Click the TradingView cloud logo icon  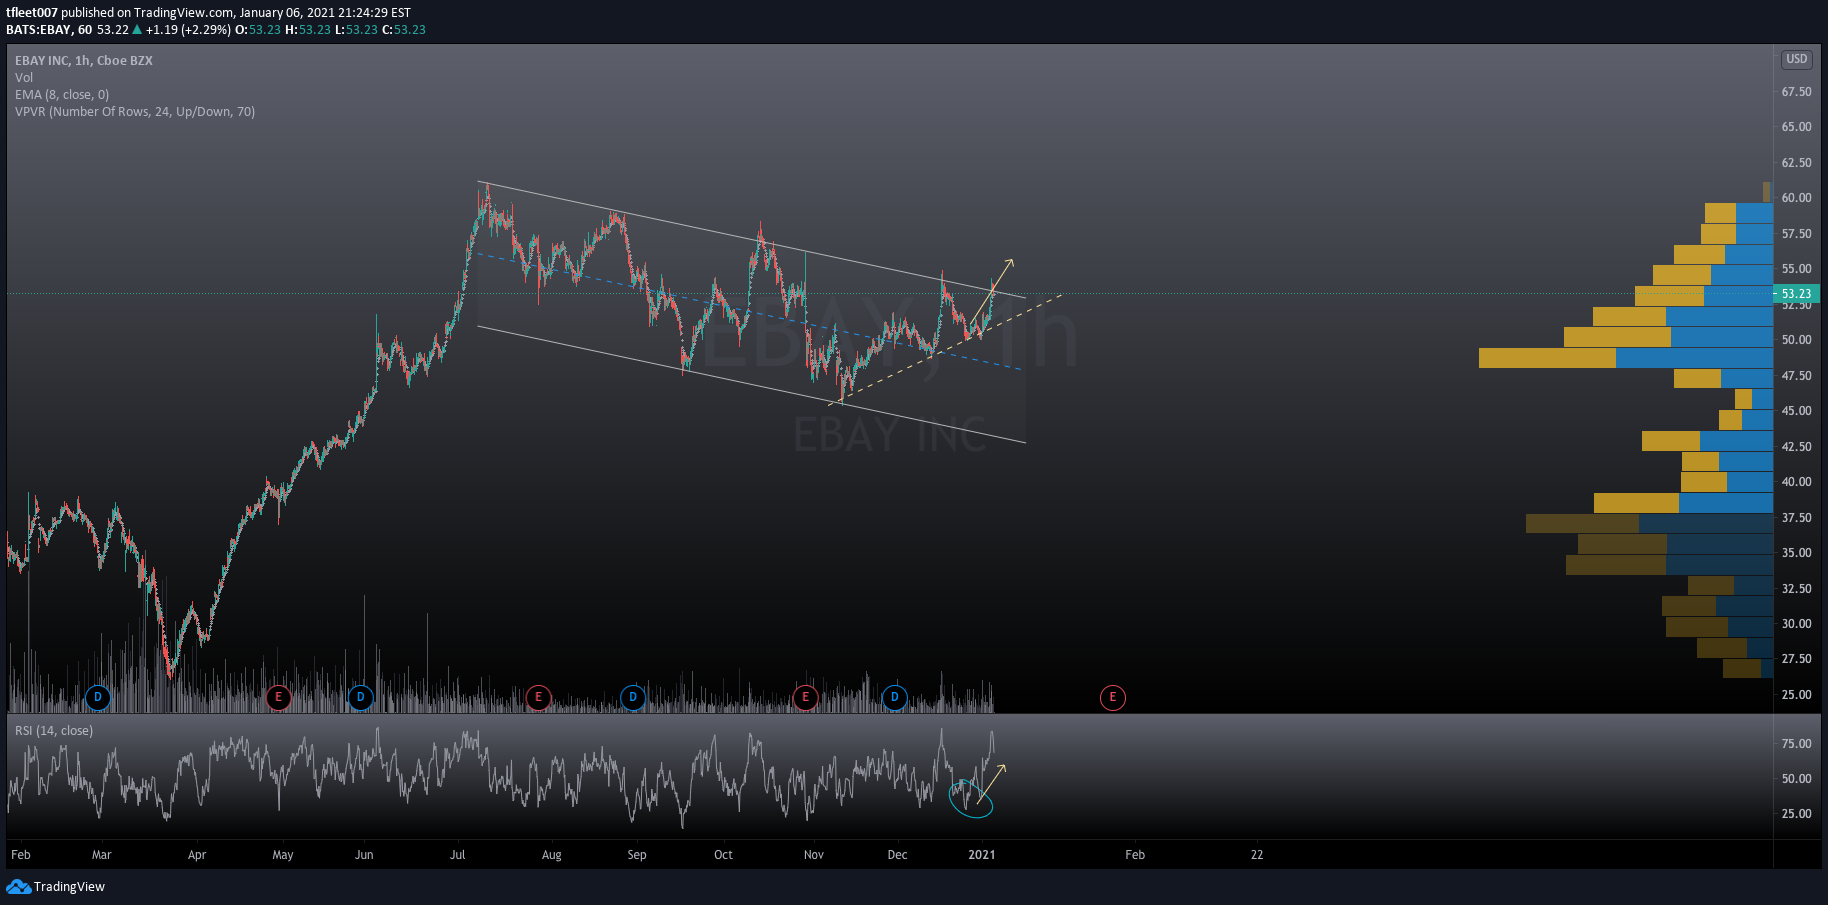pyautogui.click(x=18, y=887)
